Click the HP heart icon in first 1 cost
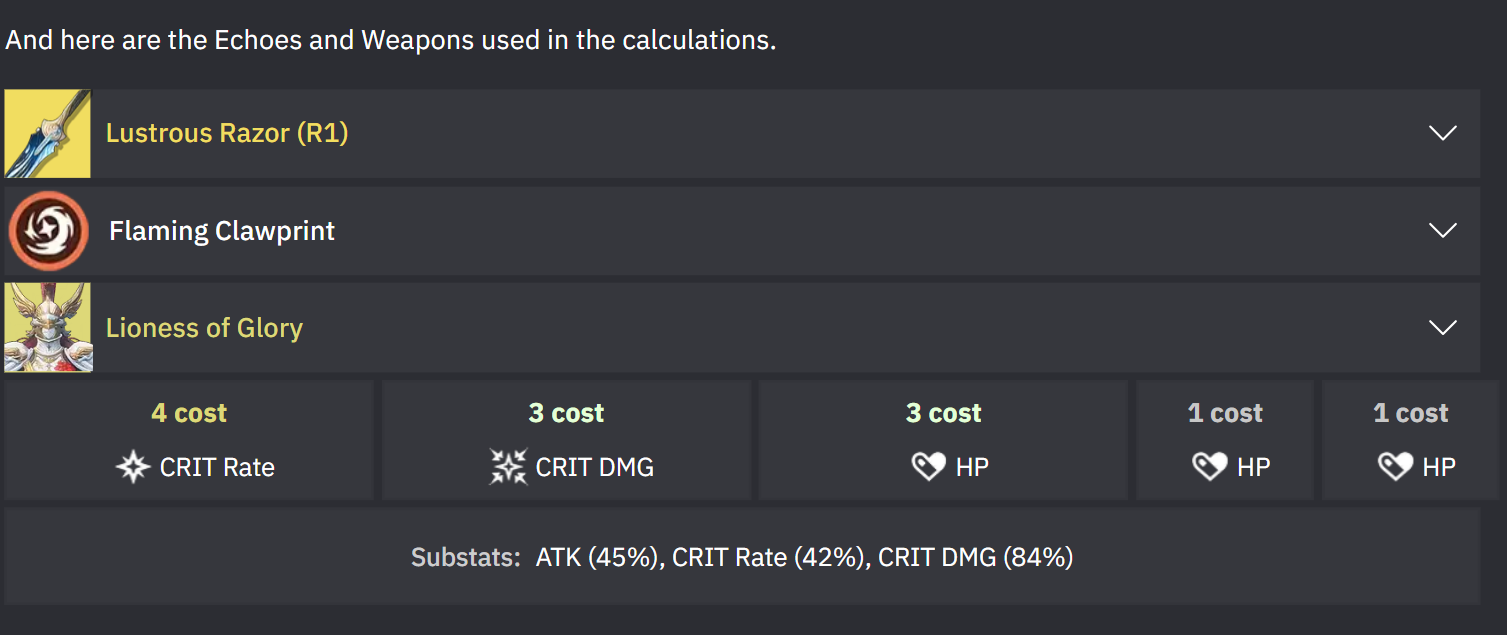Viewport: 1507px width, 635px height. pyautogui.click(x=1209, y=467)
